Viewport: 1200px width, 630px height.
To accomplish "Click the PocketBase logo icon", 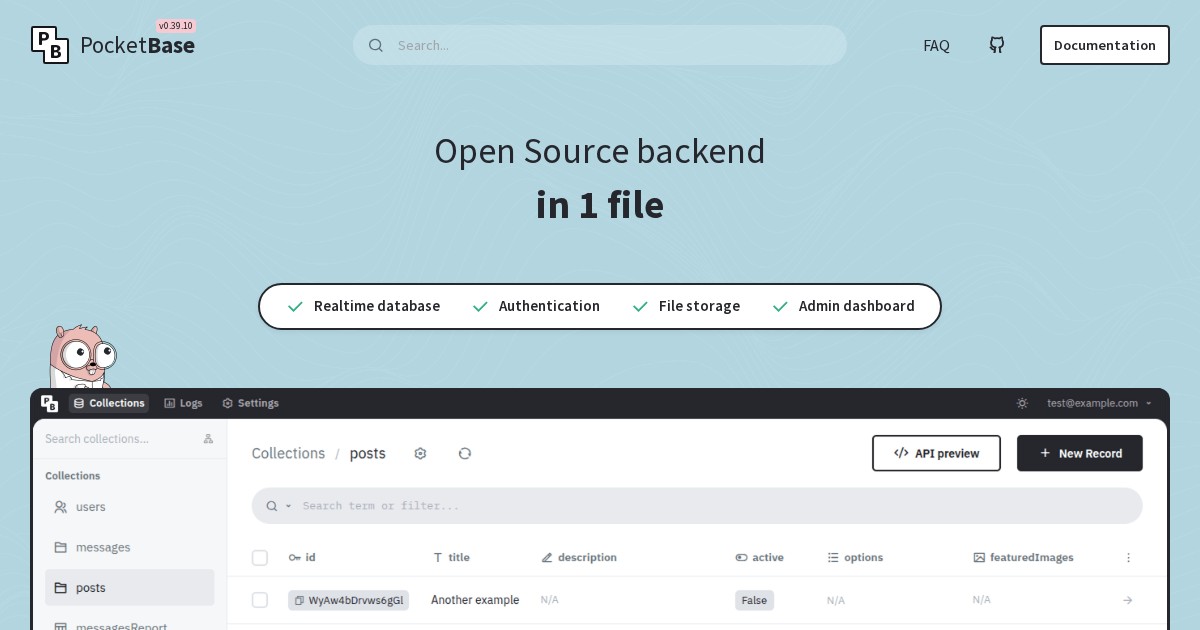I will pyautogui.click(x=50, y=45).
